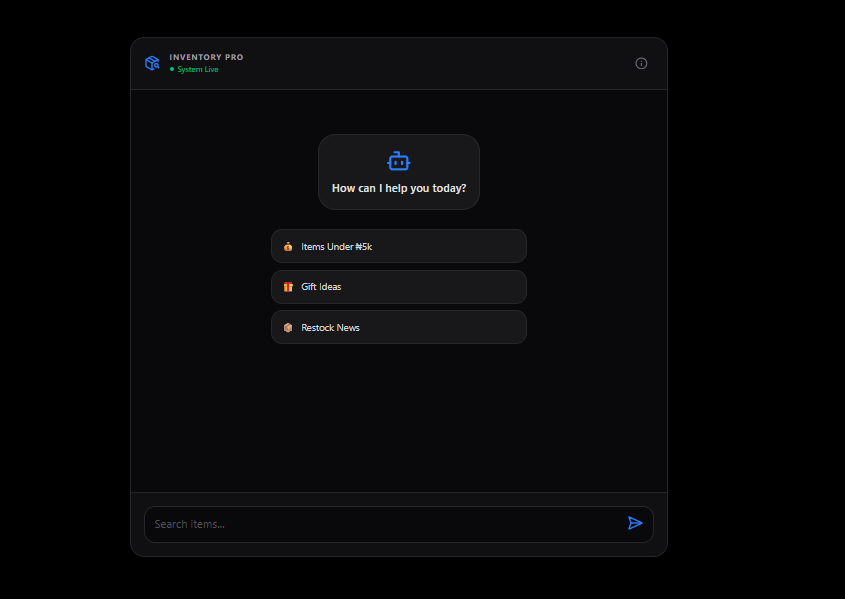Click the info icon in the header
The image size is (845, 599).
pyautogui.click(x=641, y=63)
